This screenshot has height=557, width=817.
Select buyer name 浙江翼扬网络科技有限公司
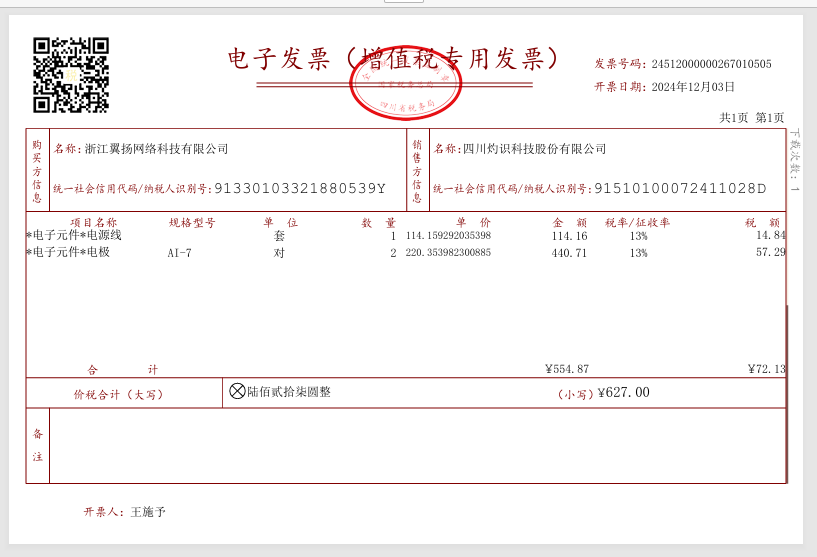[156, 149]
